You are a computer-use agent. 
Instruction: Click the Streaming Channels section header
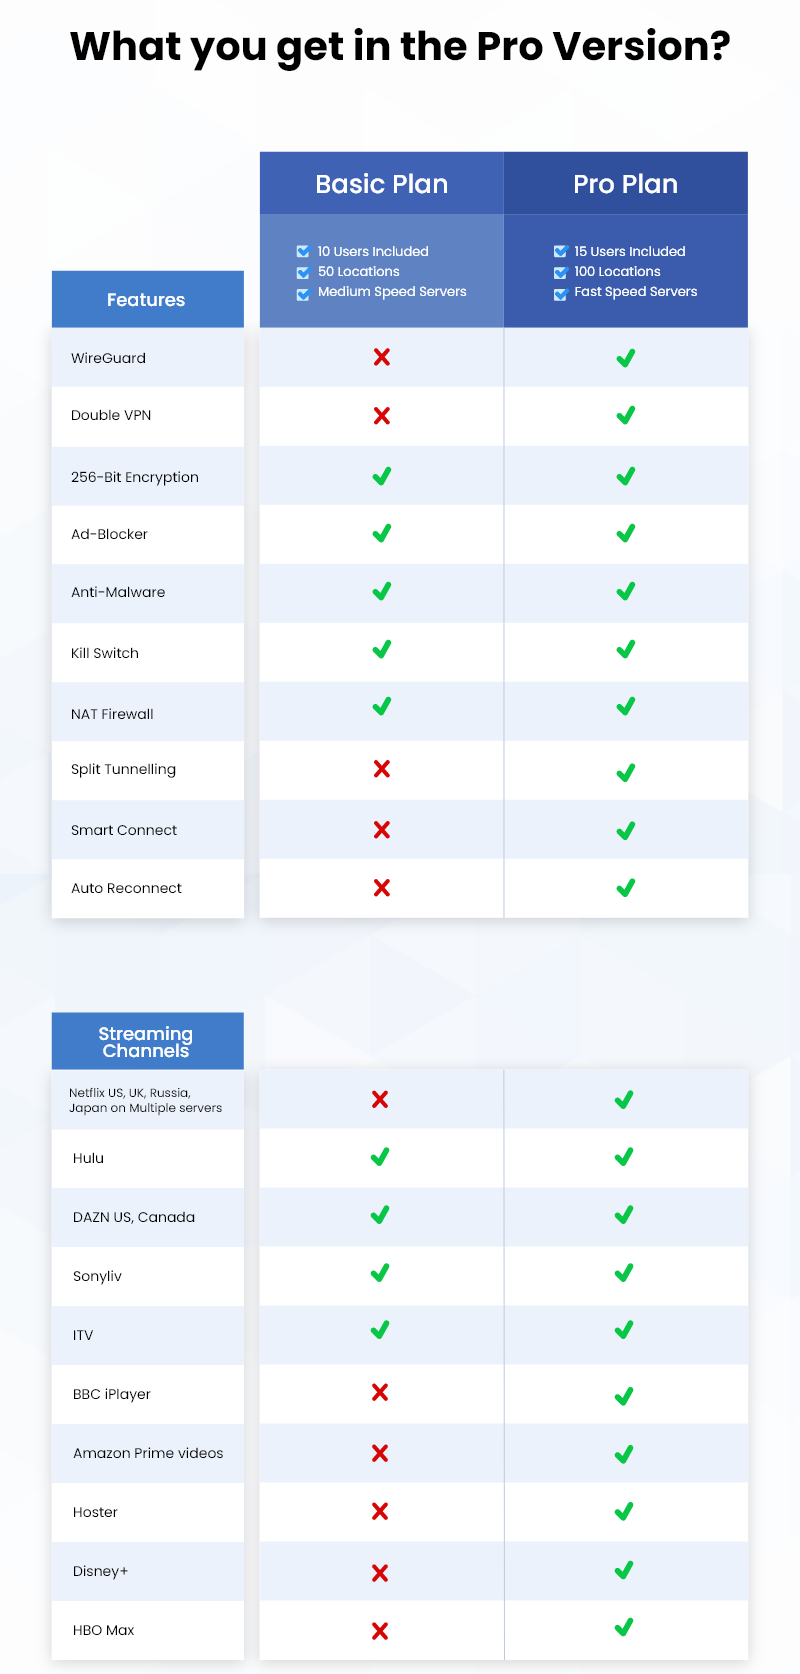coord(146,1041)
